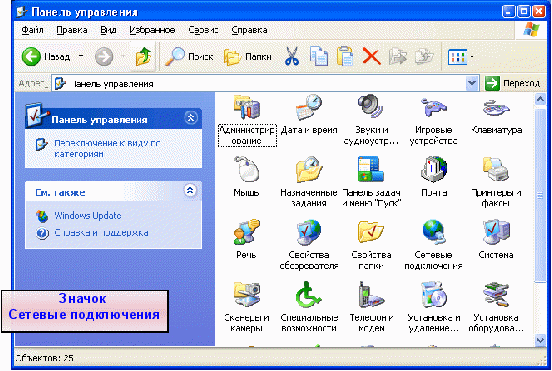Click in the address bar field
This screenshot has width=552, height=371.
264,84
